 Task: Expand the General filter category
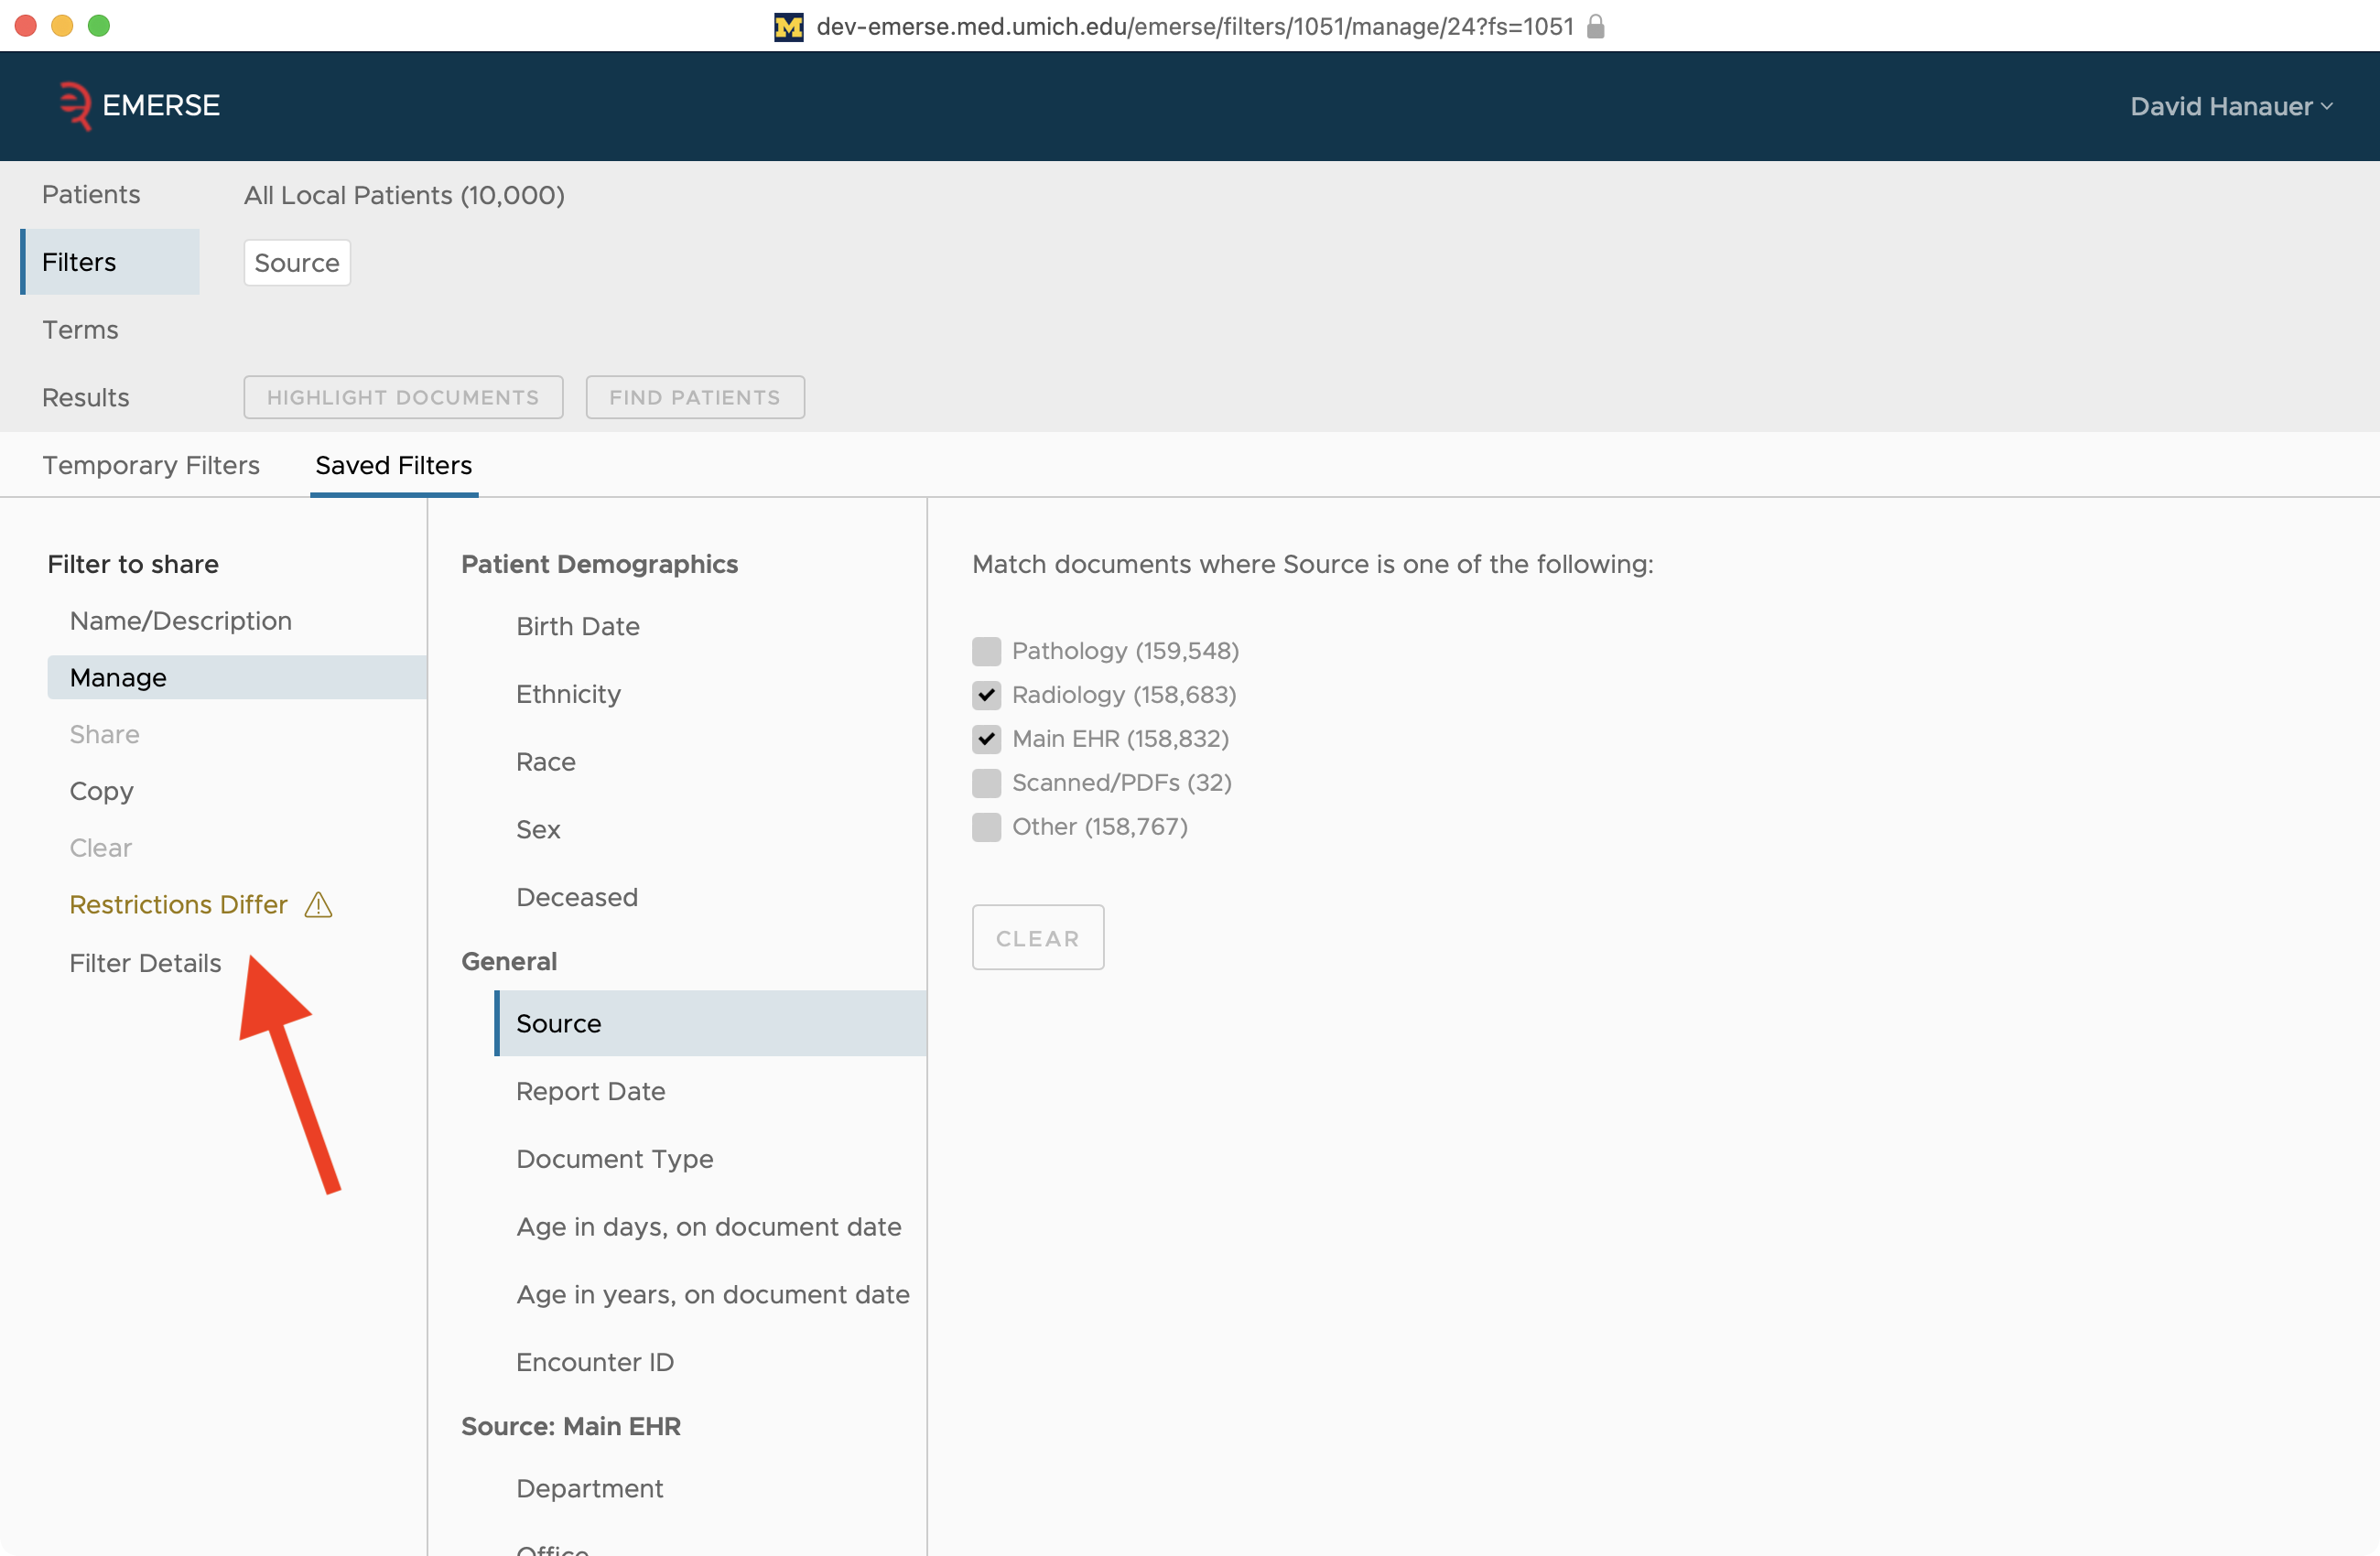click(509, 960)
